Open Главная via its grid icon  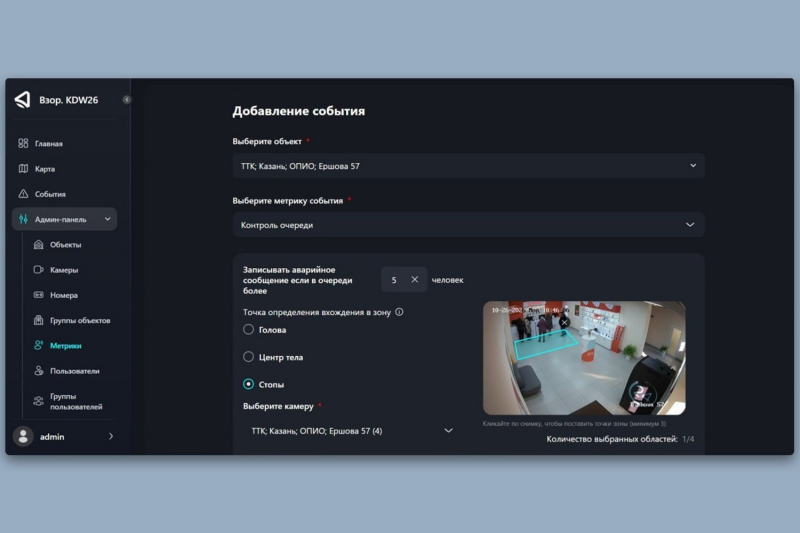coord(23,143)
